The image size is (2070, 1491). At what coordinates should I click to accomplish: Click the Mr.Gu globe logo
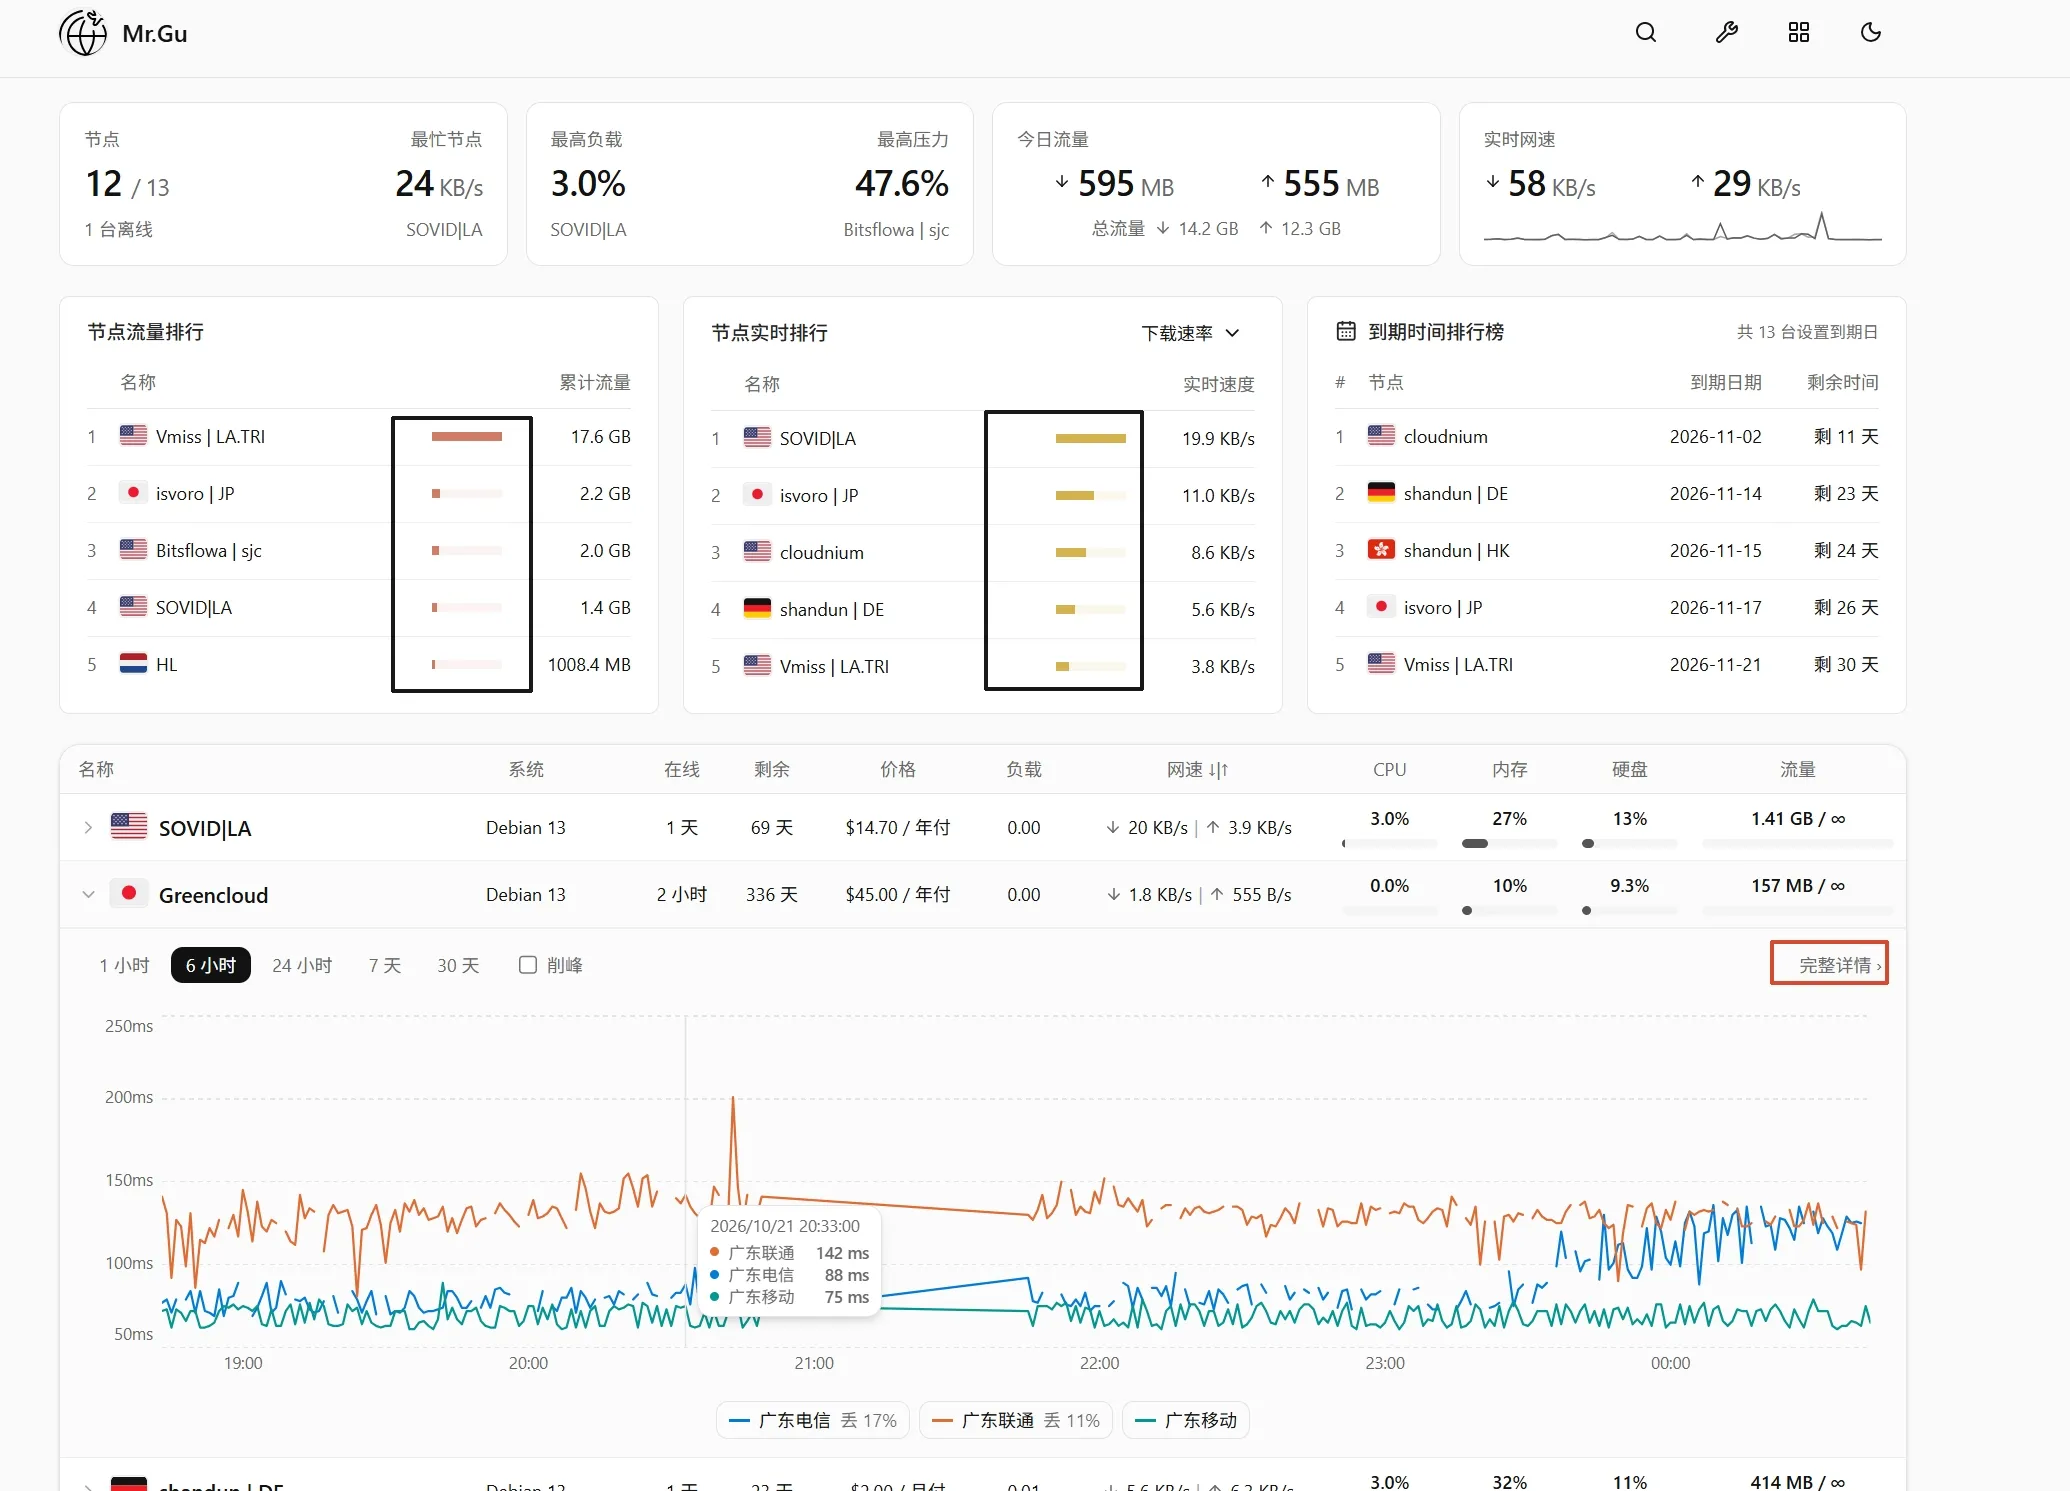pyautogui.click(x=83, y=33)
